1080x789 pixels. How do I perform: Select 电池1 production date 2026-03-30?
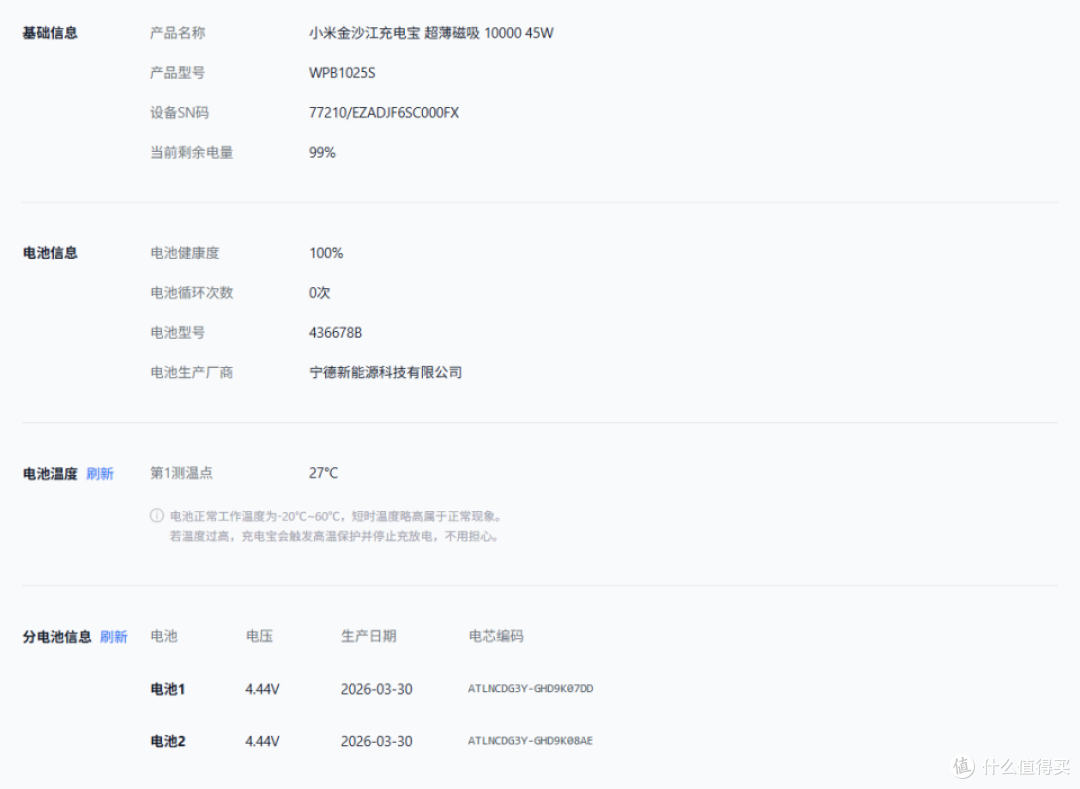(377, 689)
